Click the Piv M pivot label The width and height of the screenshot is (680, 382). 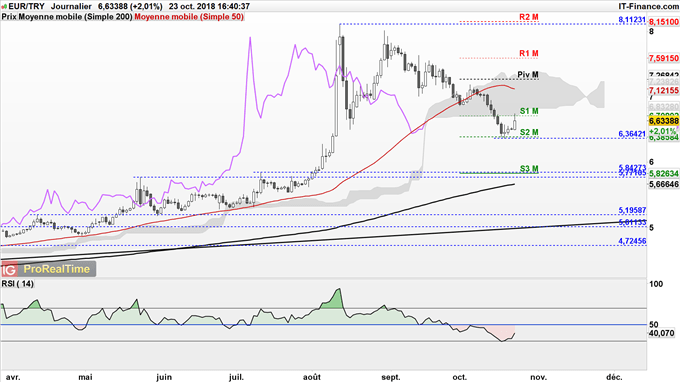coord(528,75)
